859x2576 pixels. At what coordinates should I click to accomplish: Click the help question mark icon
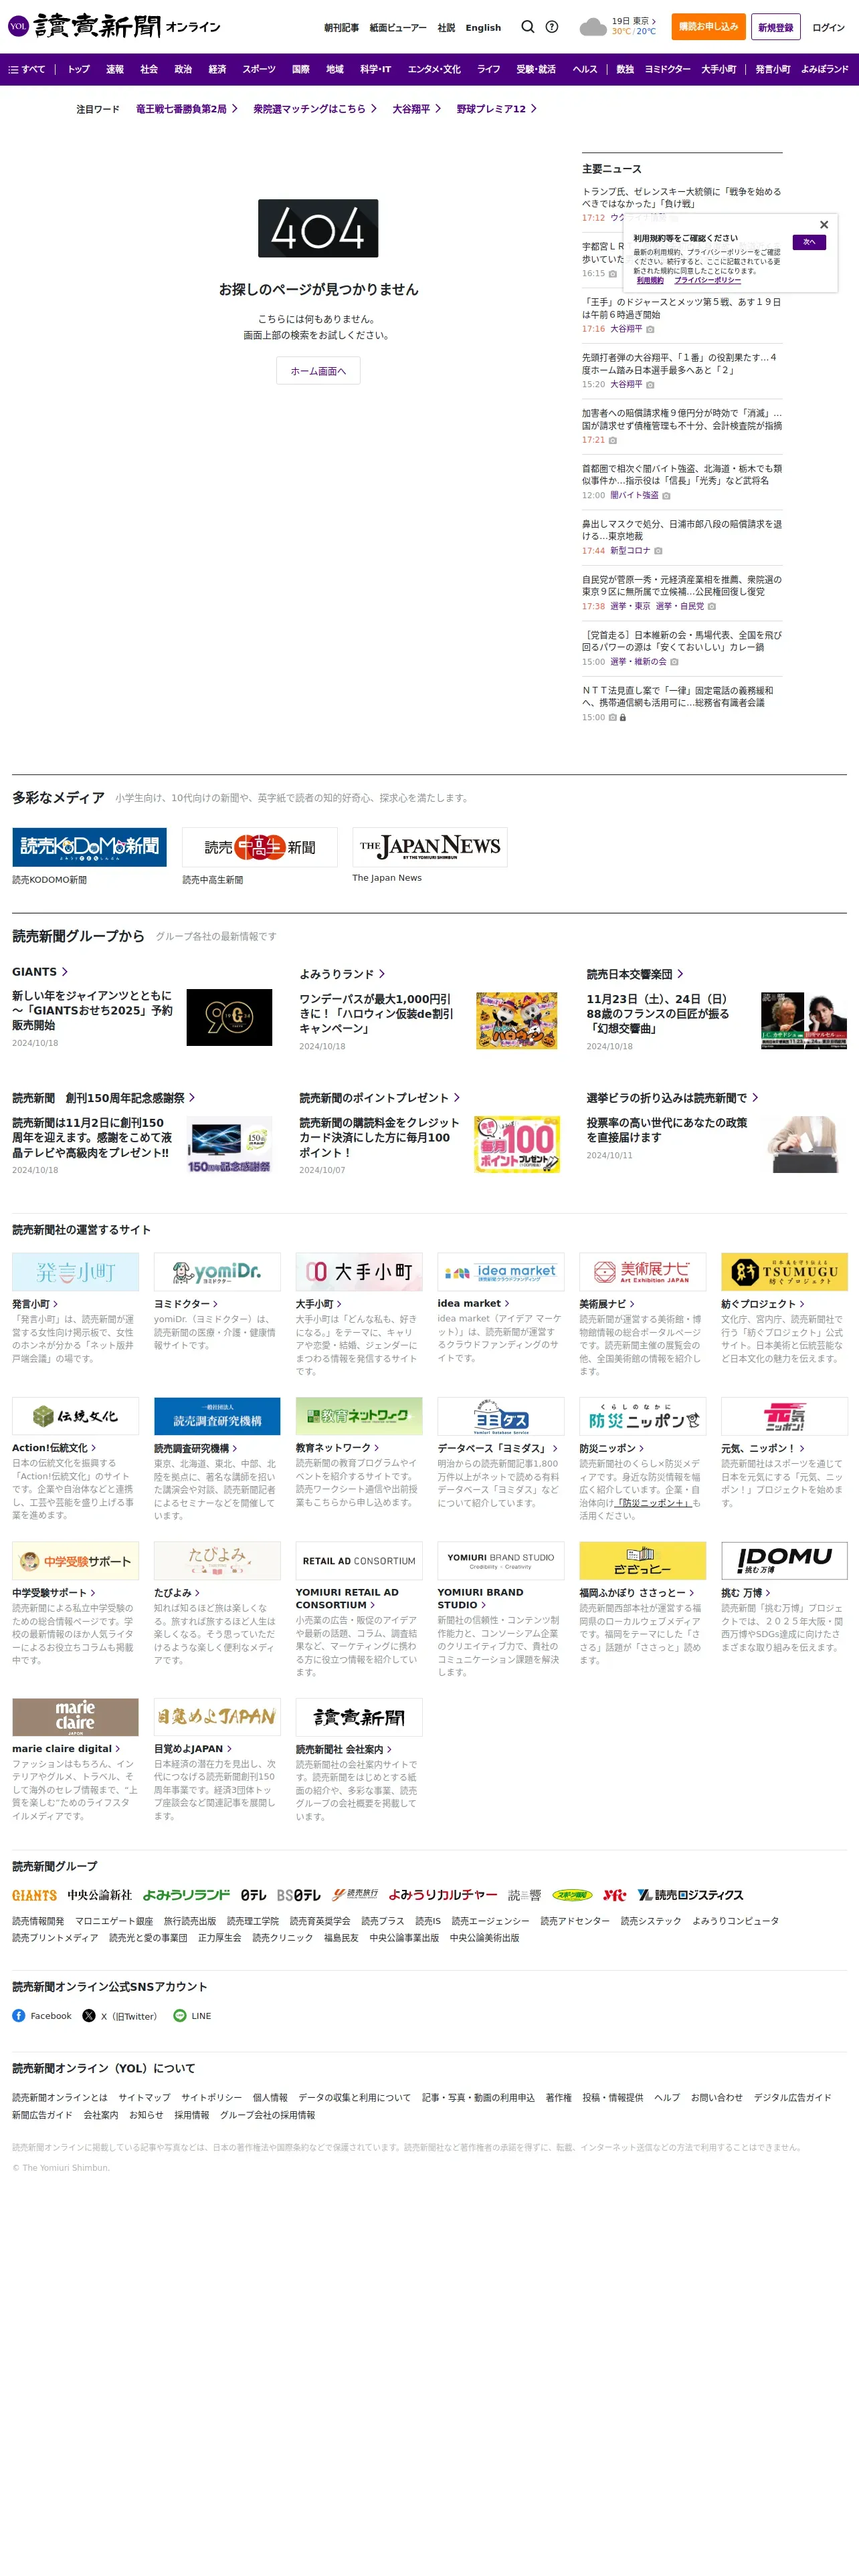(x=552, y=27)
